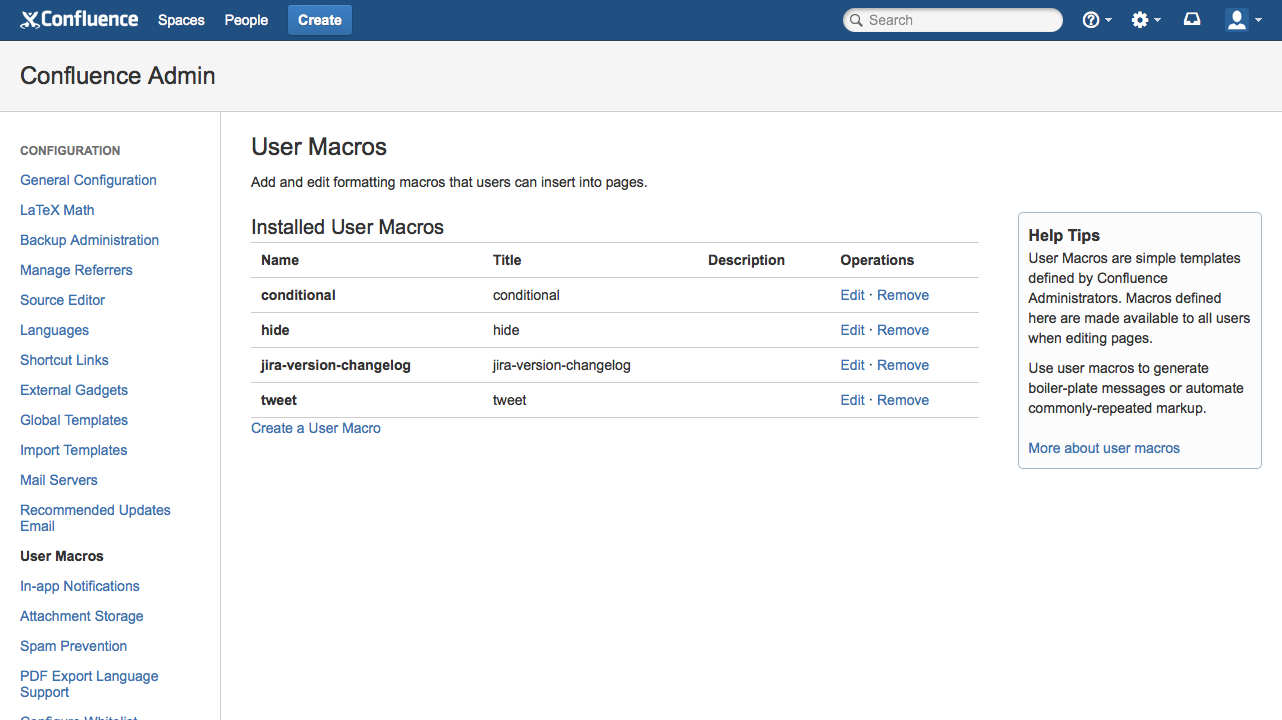
Task: Expand the dropdown arrow beside user avatar
Action: pos(1256,21)
